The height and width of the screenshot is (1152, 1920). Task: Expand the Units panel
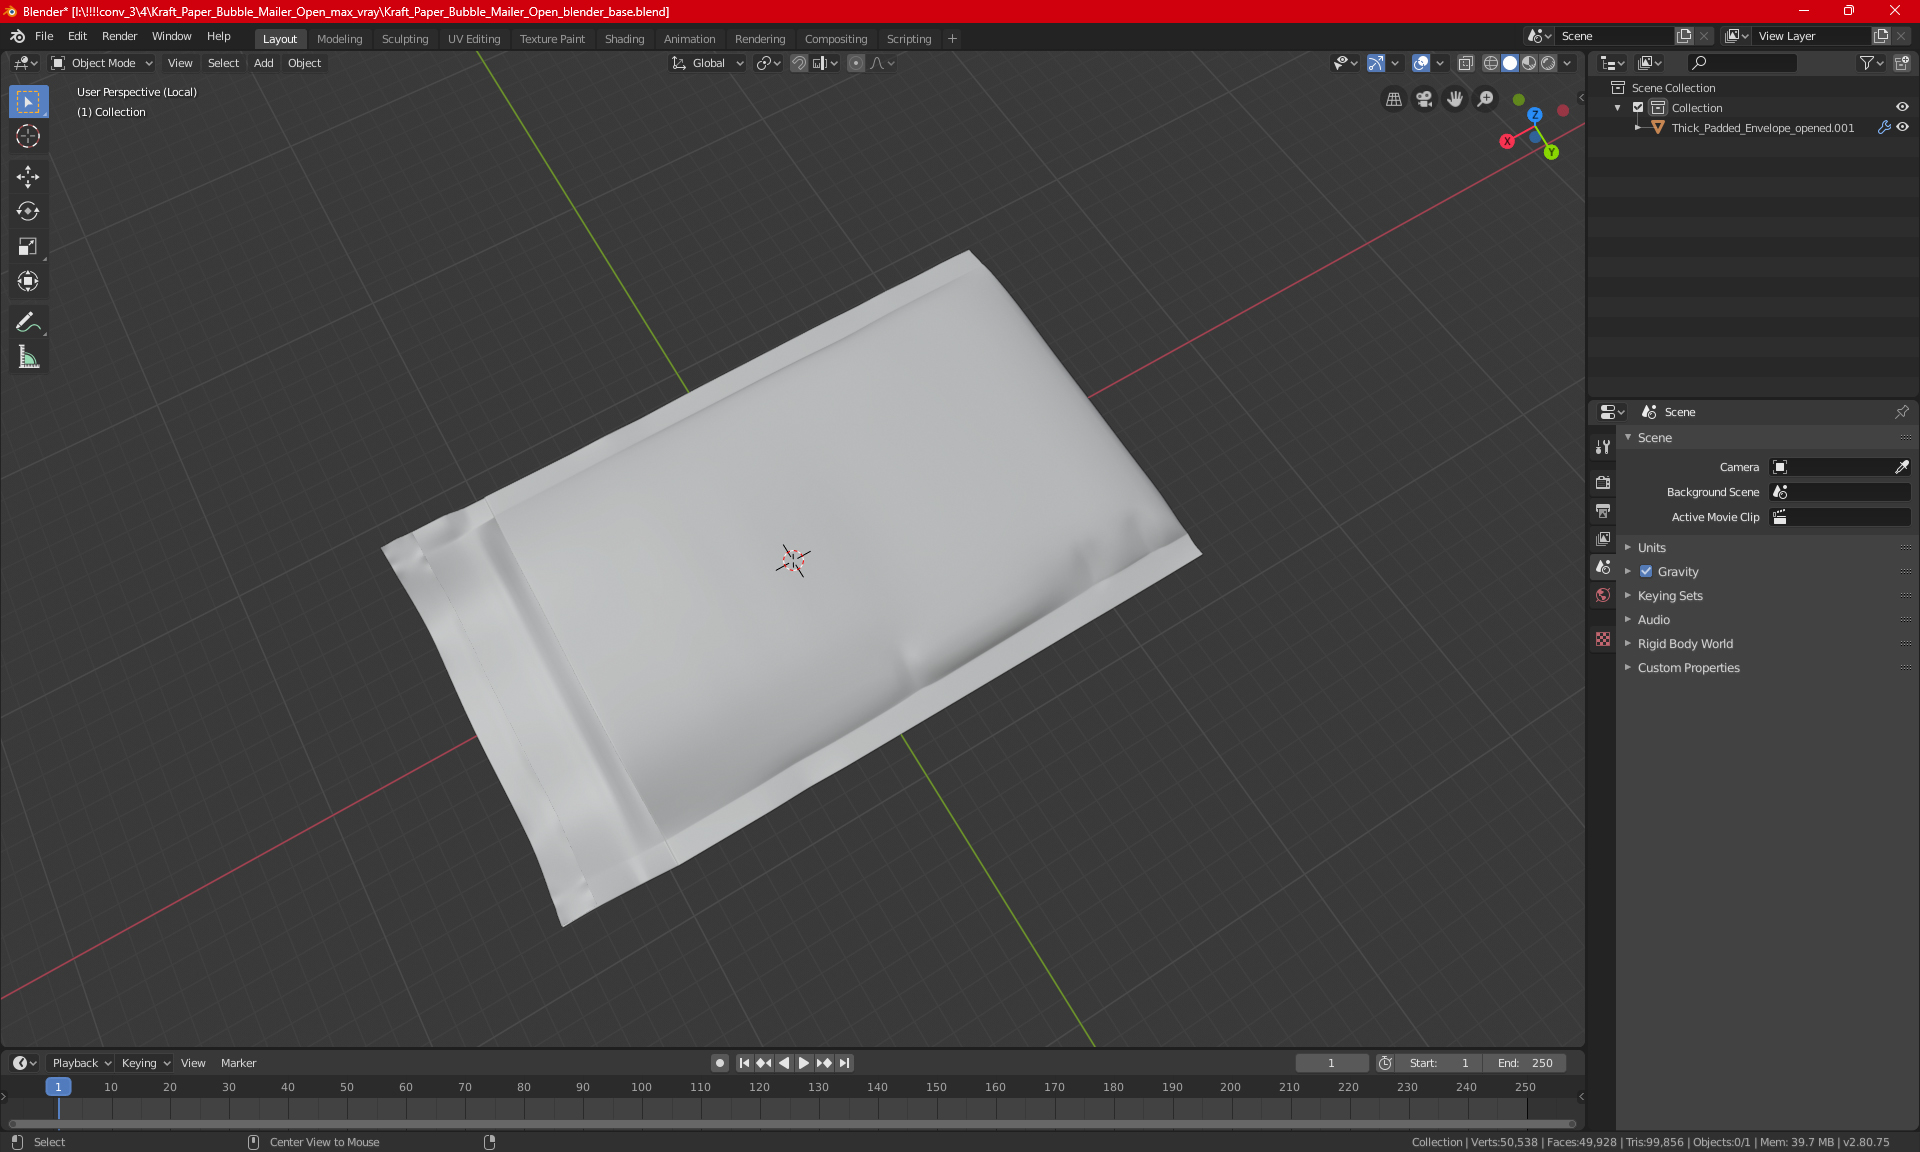point(1651,548)
